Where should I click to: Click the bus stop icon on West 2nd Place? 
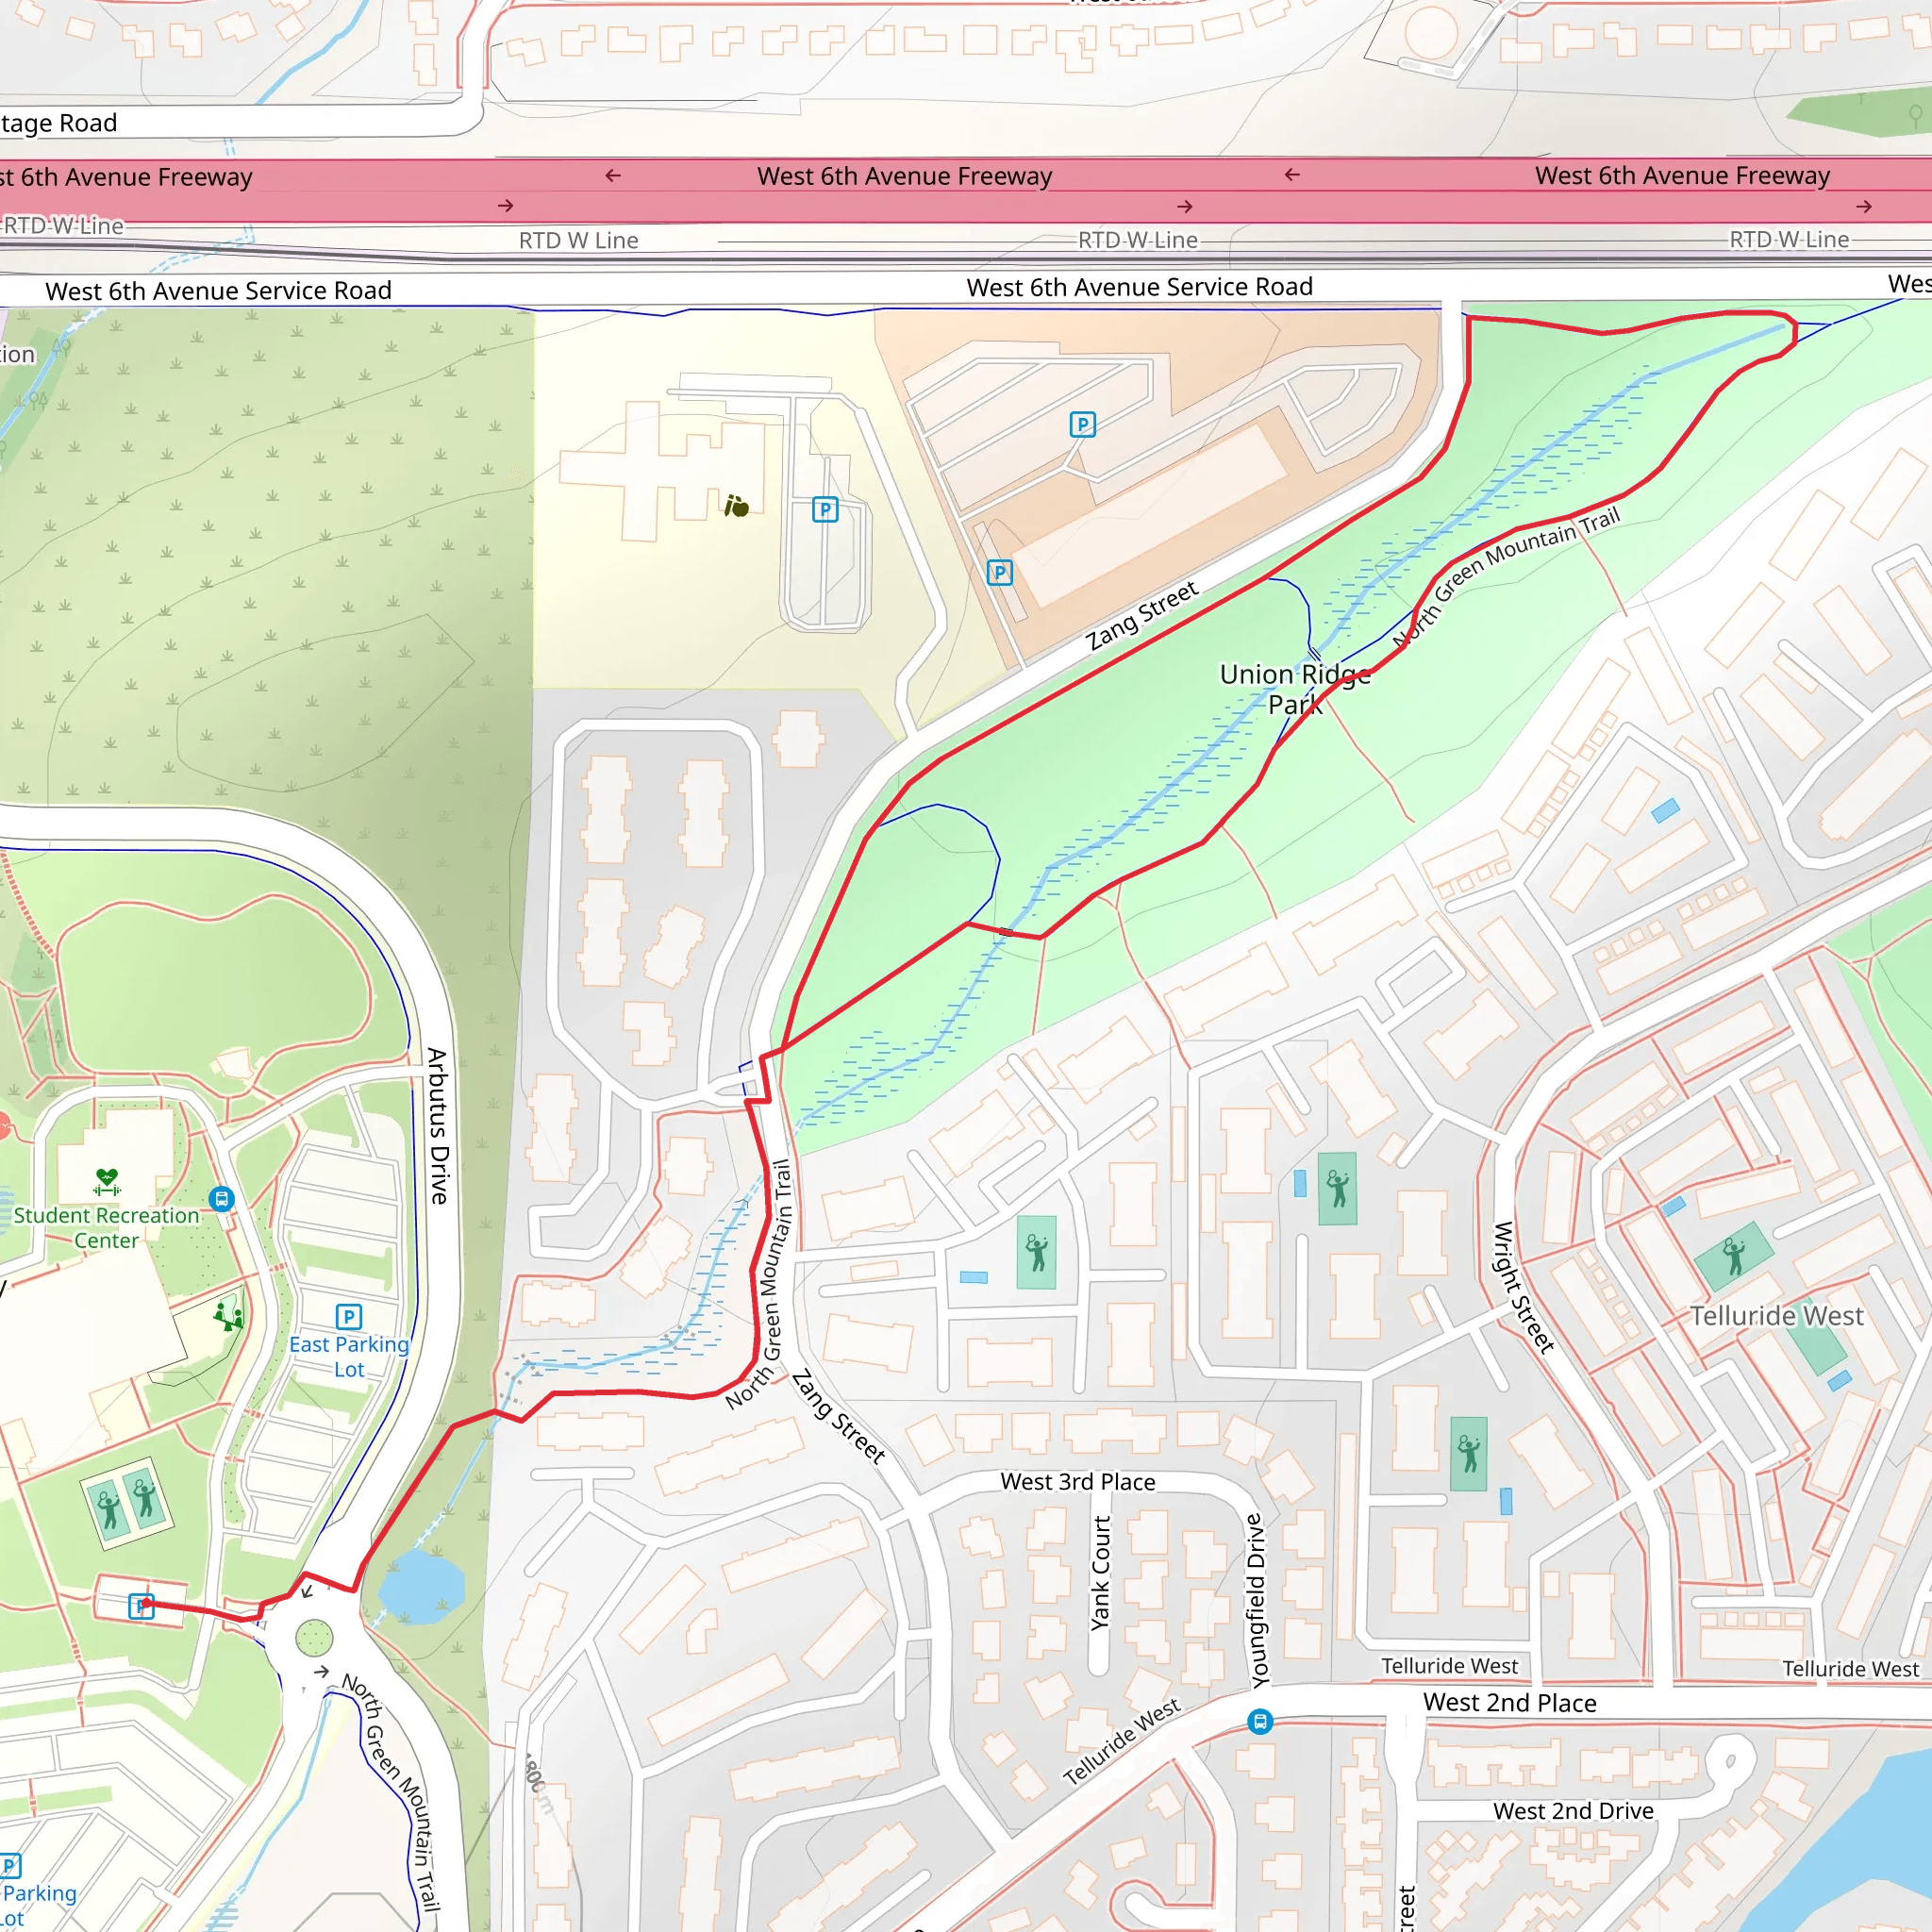point(1260,1722)
